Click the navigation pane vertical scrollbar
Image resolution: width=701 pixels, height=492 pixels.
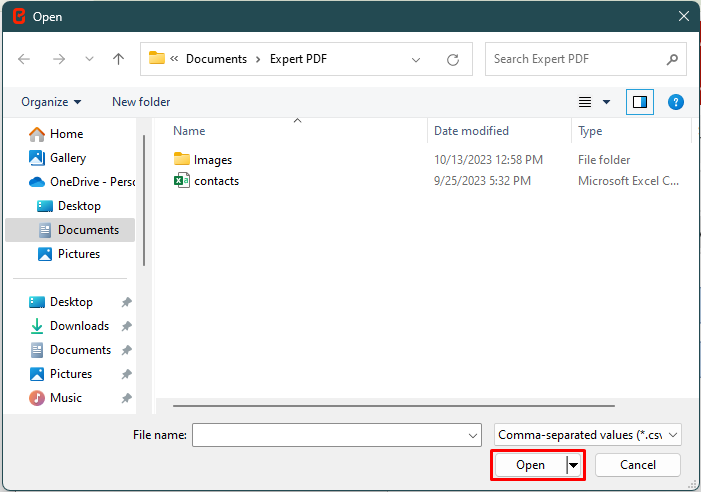pyautogui.click(x=144, y=200)
